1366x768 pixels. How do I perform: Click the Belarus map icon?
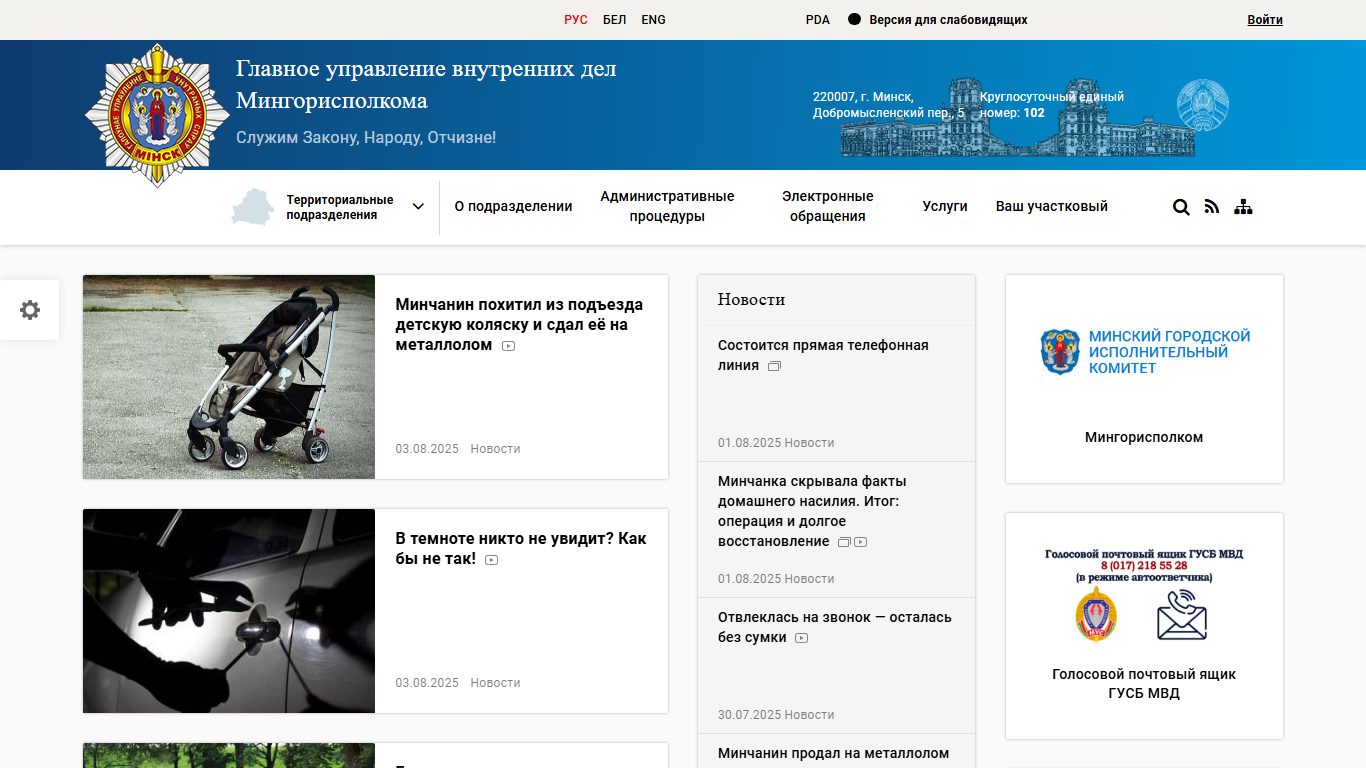(x=252, y=207)
